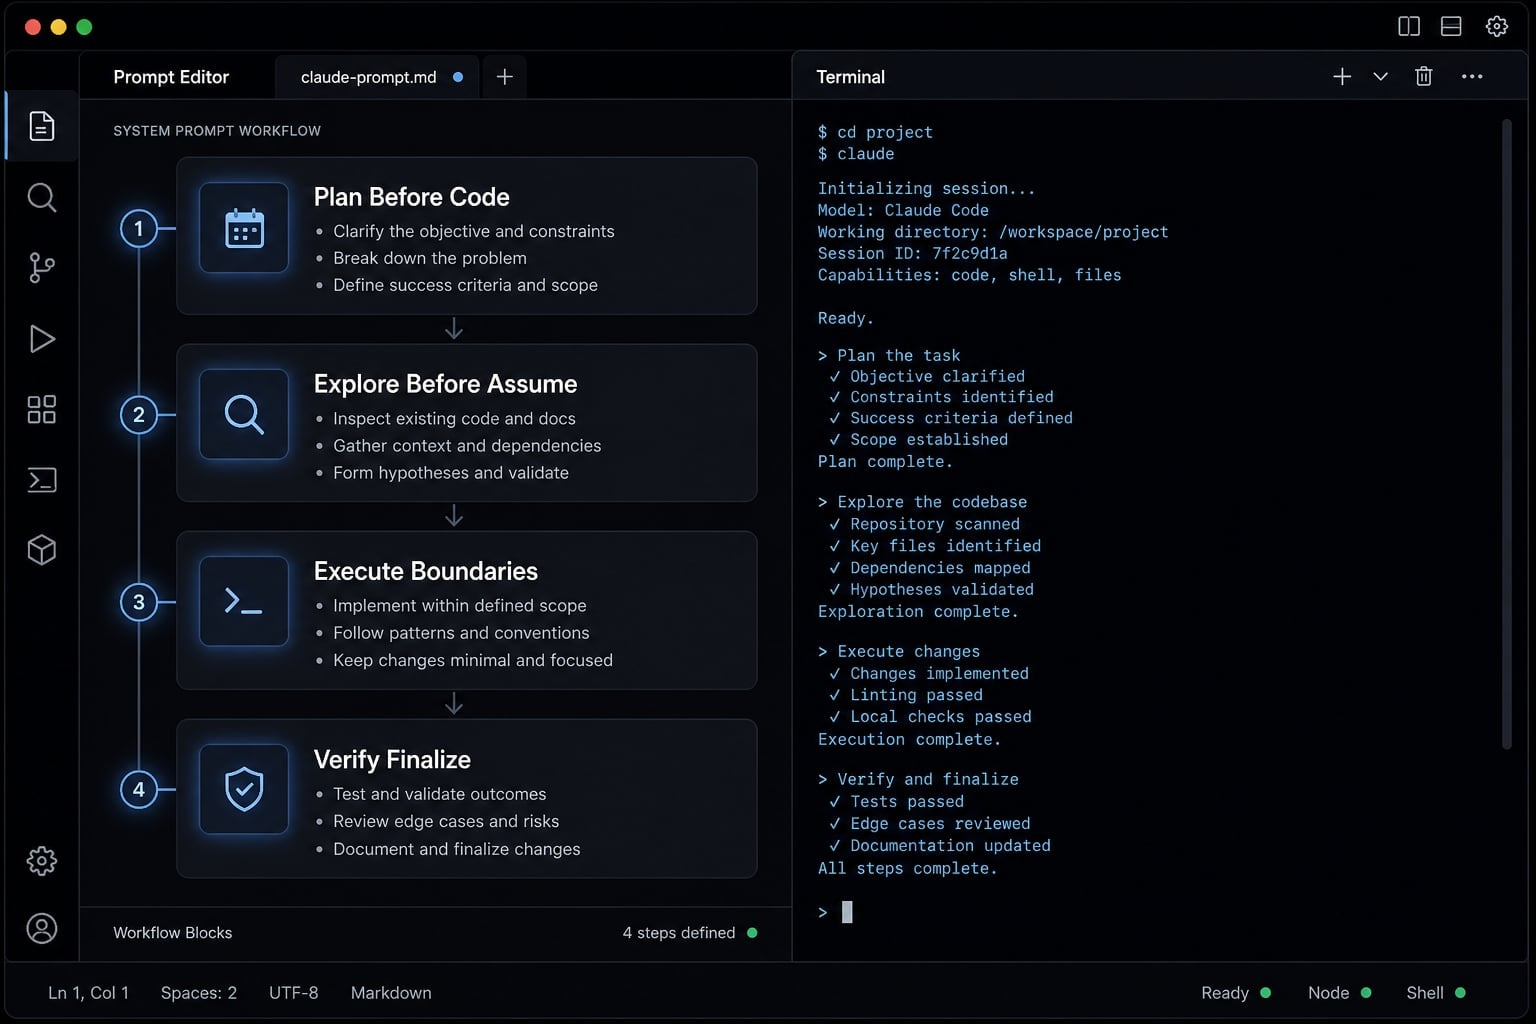Add new editor tab with plus
The image size is (1536, 1024).
pos(505,77)
